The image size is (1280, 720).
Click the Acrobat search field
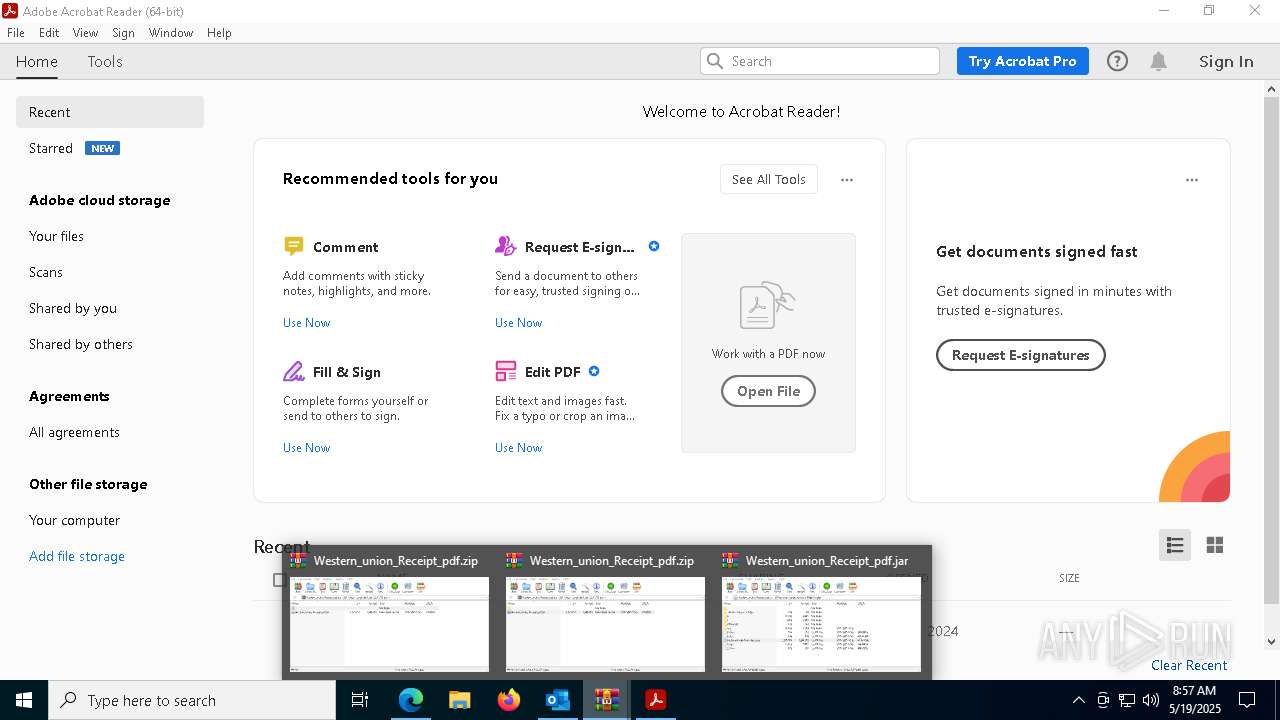click(820, 61)
